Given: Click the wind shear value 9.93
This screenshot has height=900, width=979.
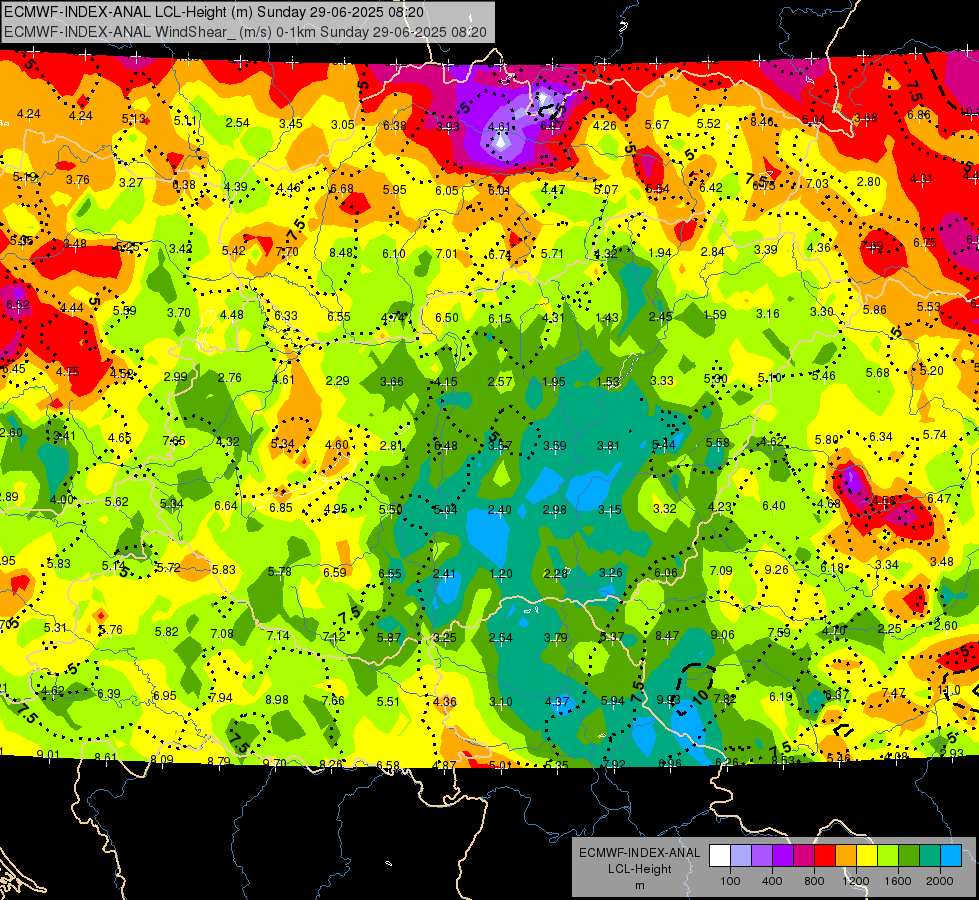Looking at the screenshot, I should (x=667, y=699).
